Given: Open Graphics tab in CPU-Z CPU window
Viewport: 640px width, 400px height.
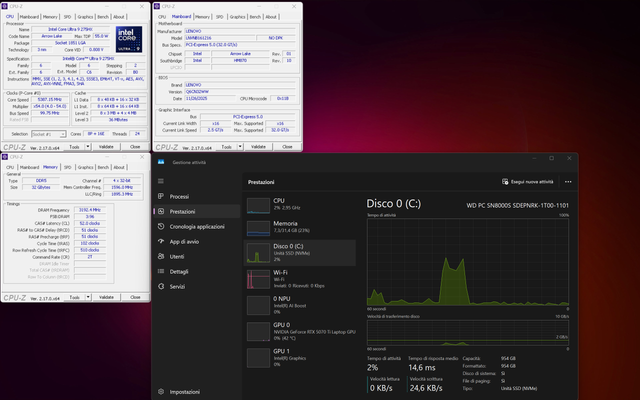Looking at the screenshot, I should tap(85, 17).
